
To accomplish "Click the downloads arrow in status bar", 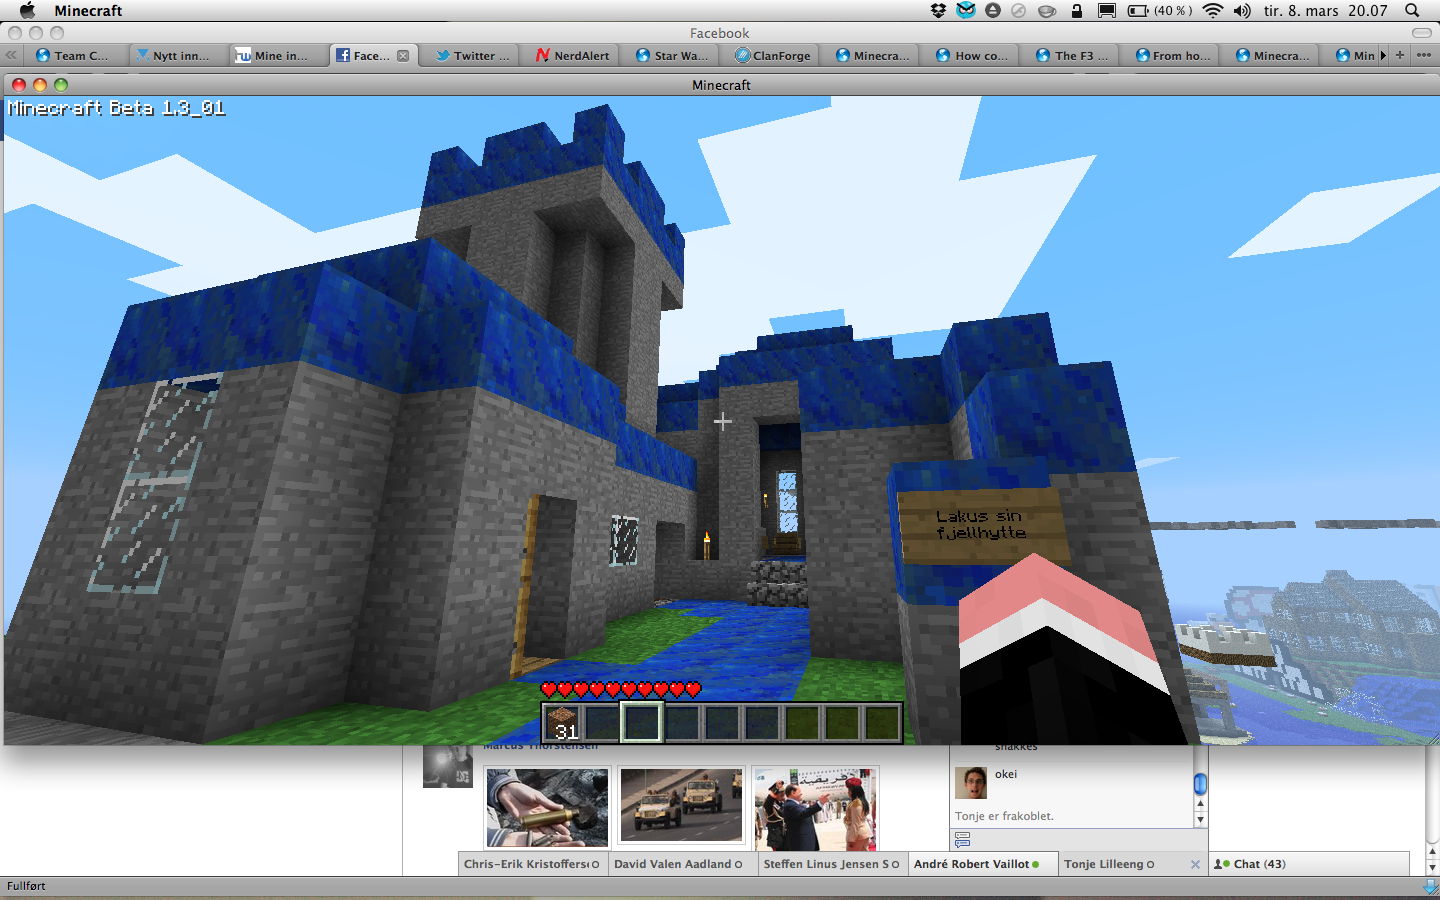I will coord(1430,886).
